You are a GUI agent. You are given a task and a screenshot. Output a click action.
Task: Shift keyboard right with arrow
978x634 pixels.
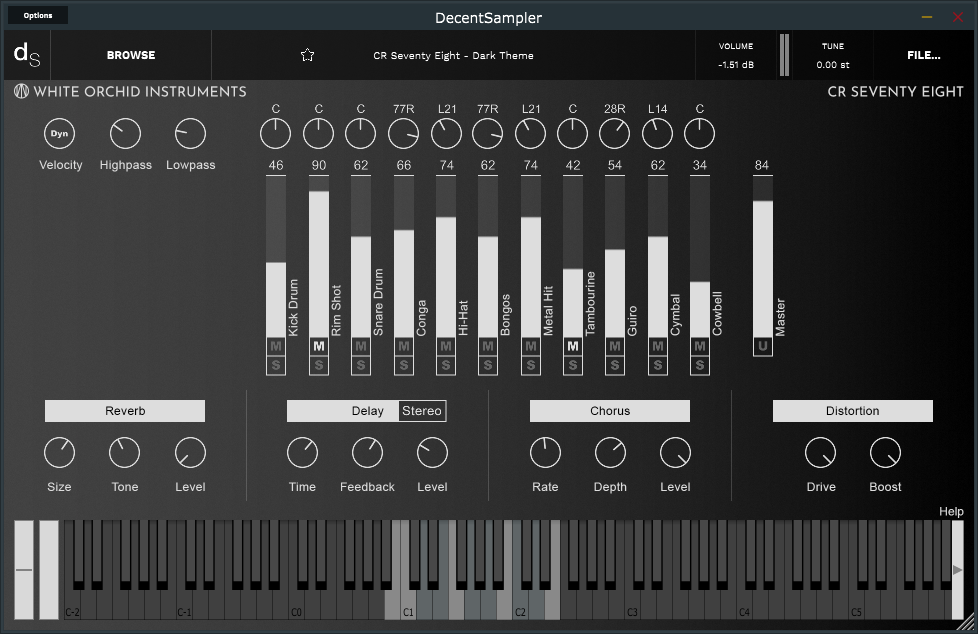957,570
